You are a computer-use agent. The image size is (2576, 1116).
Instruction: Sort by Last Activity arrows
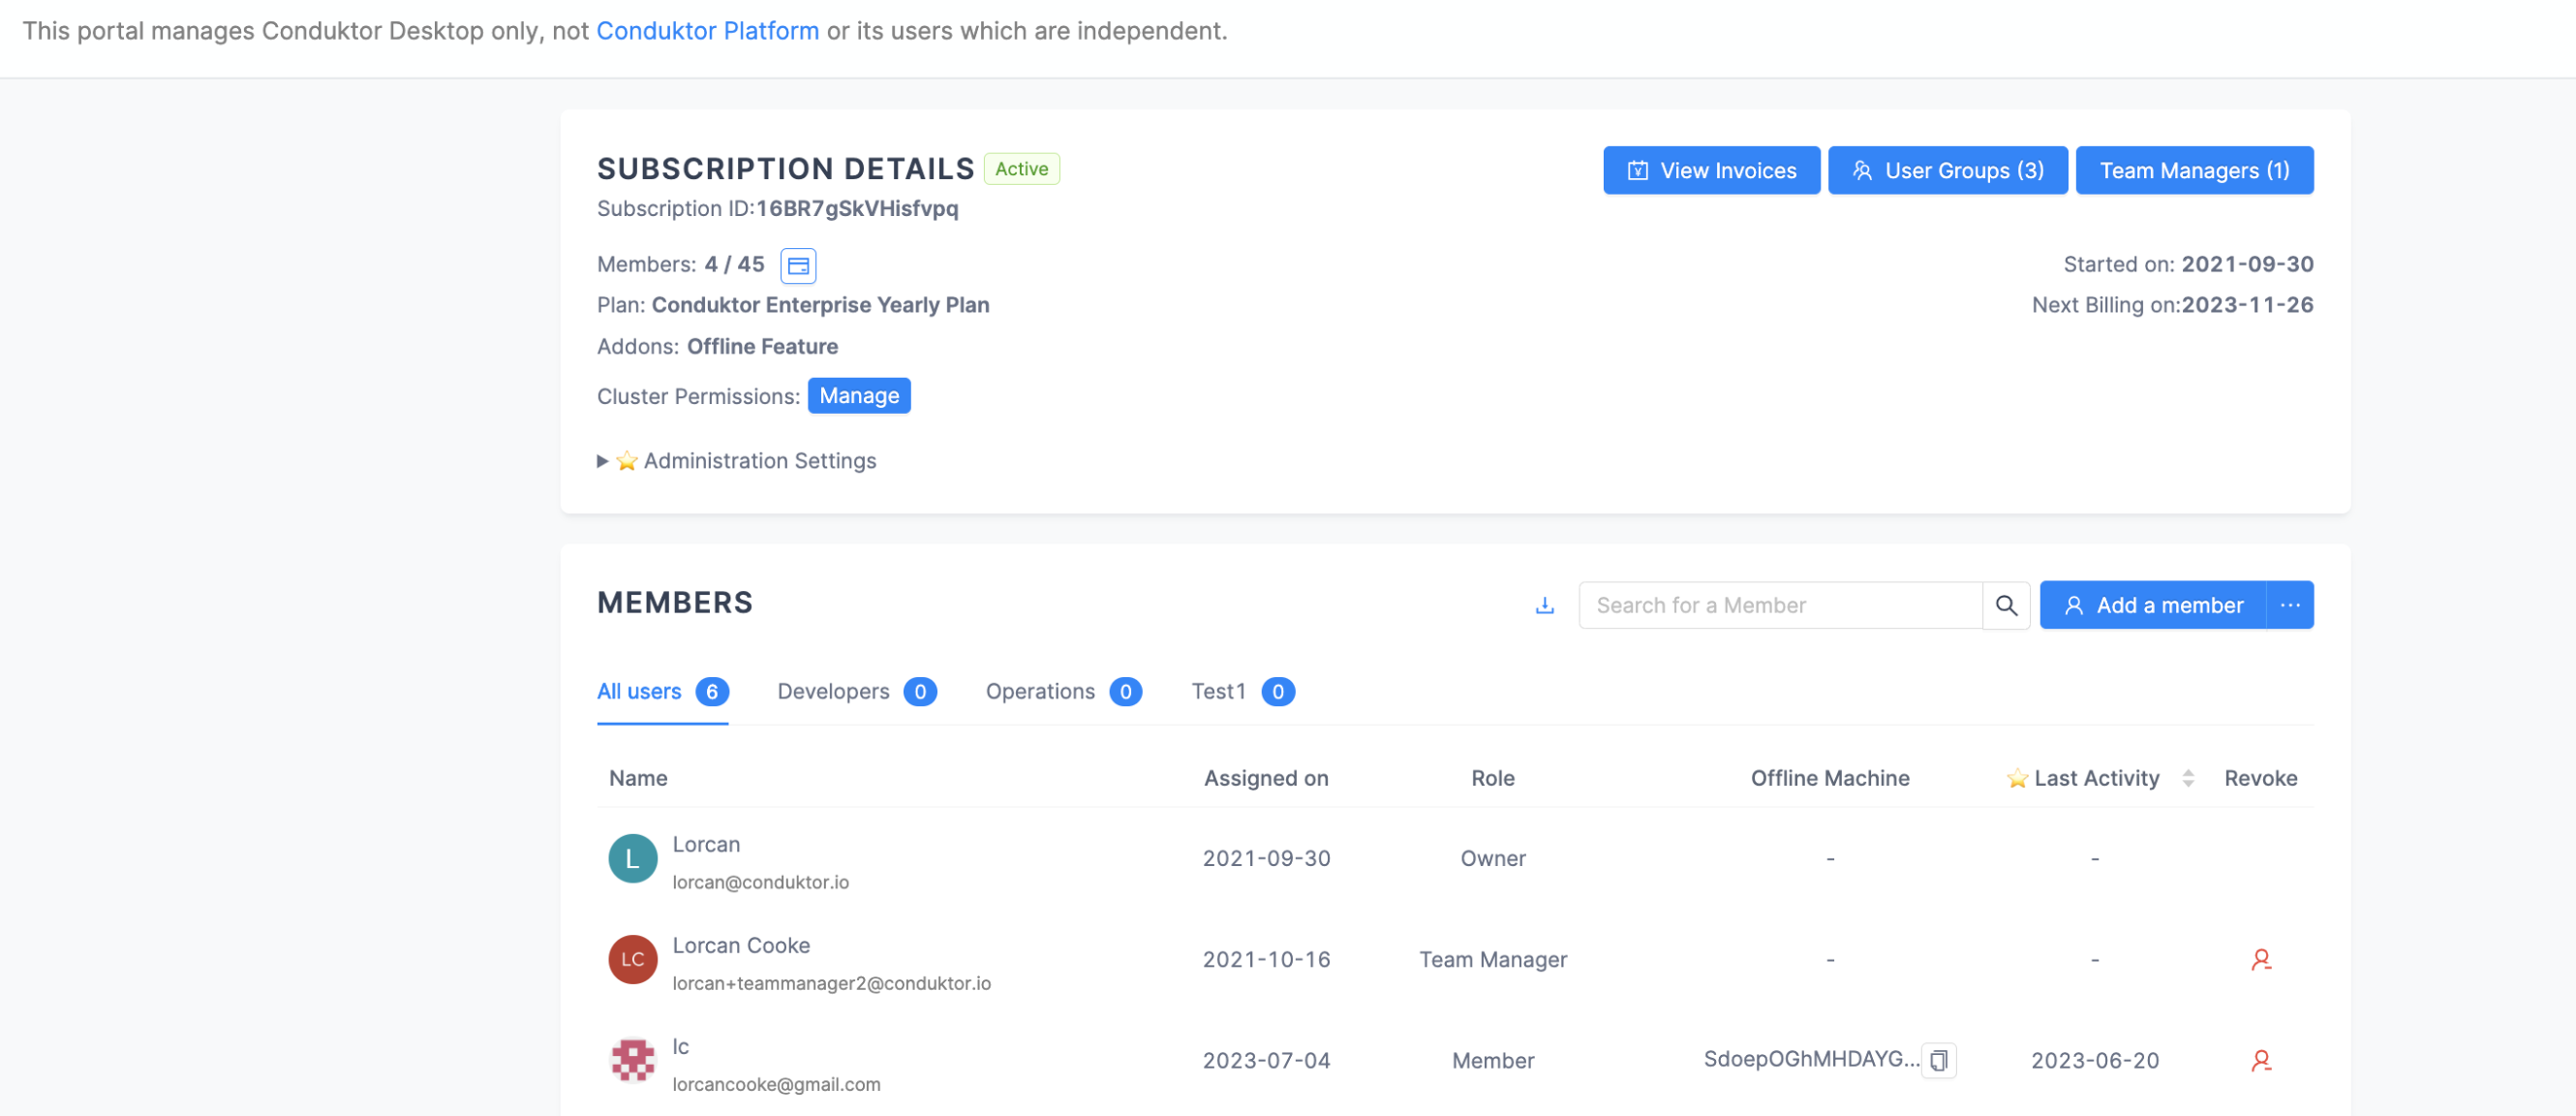[x=2188, y=778]
